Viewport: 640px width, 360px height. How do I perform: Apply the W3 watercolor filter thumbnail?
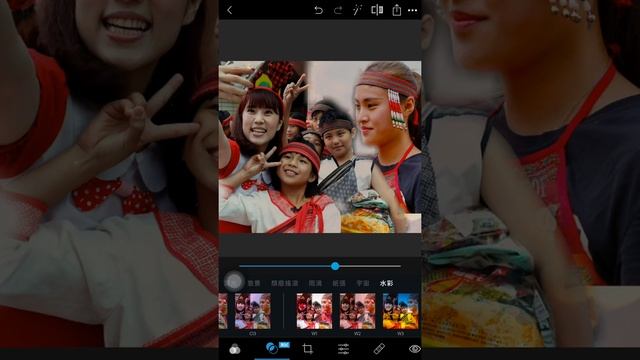click(x=400, y=311)
